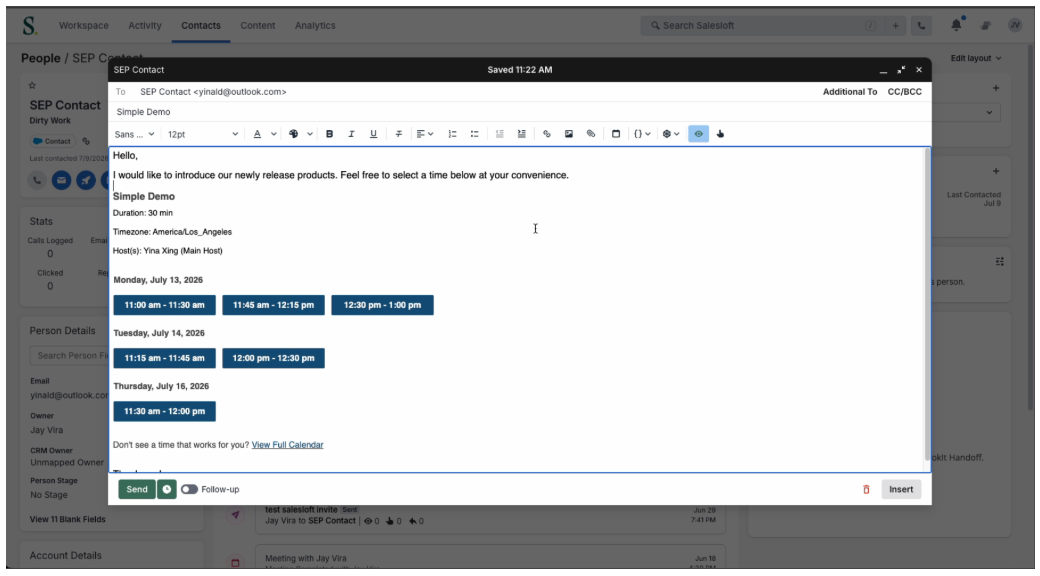This screenshot has width=1040, height=576.
Task: Click the Simple Demo subject field
Action: click(520, 112)
